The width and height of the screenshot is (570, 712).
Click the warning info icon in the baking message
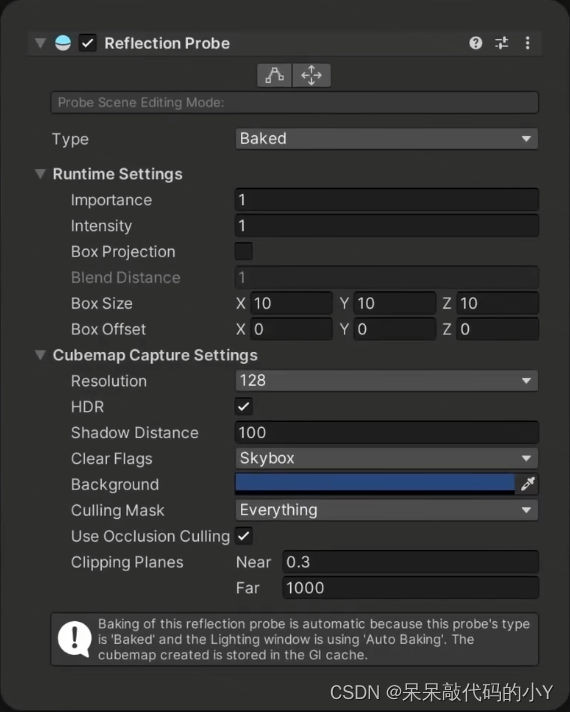74,639
